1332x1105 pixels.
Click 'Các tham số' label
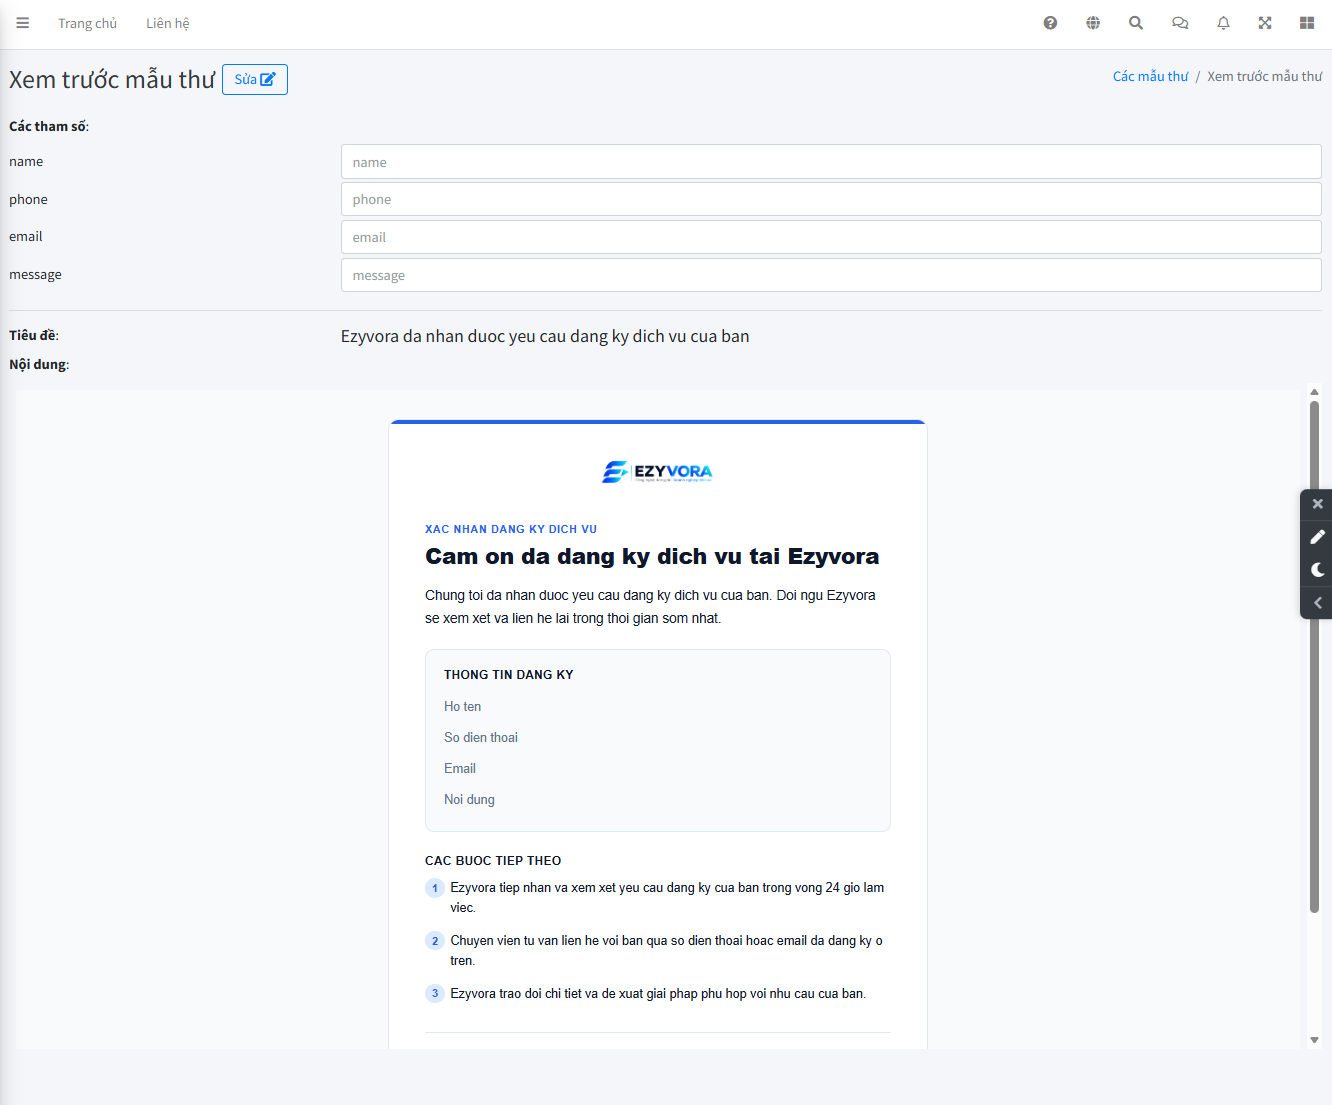tap(49, 126)
